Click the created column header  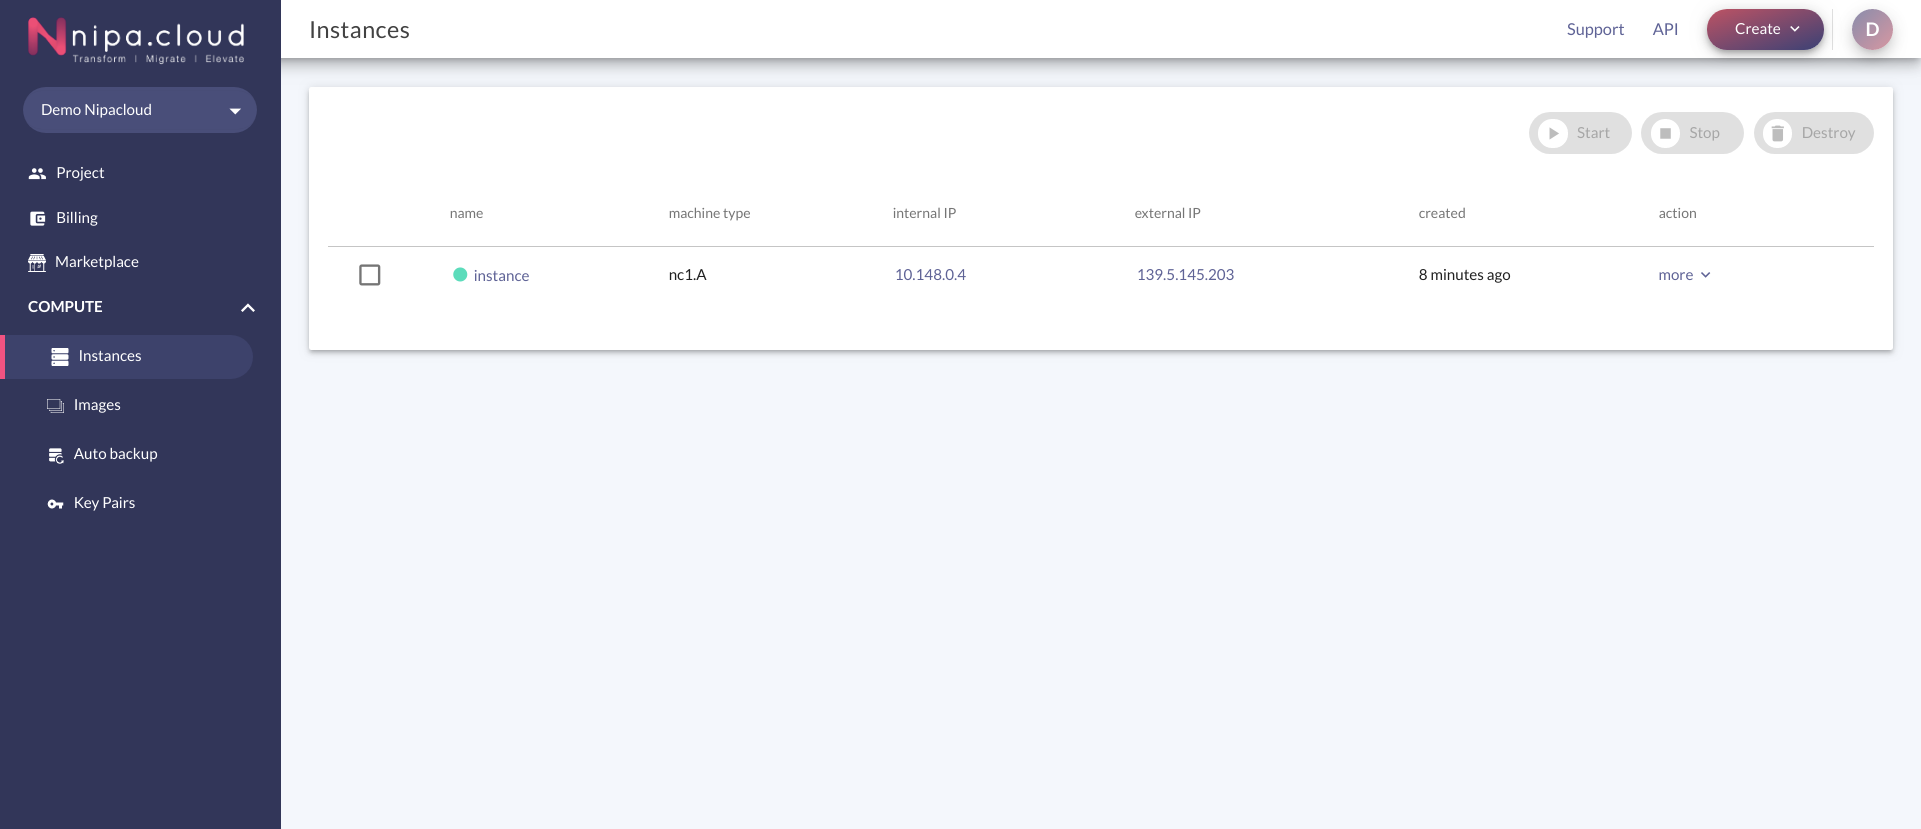pyautogui.click(x=1441, y=213)
